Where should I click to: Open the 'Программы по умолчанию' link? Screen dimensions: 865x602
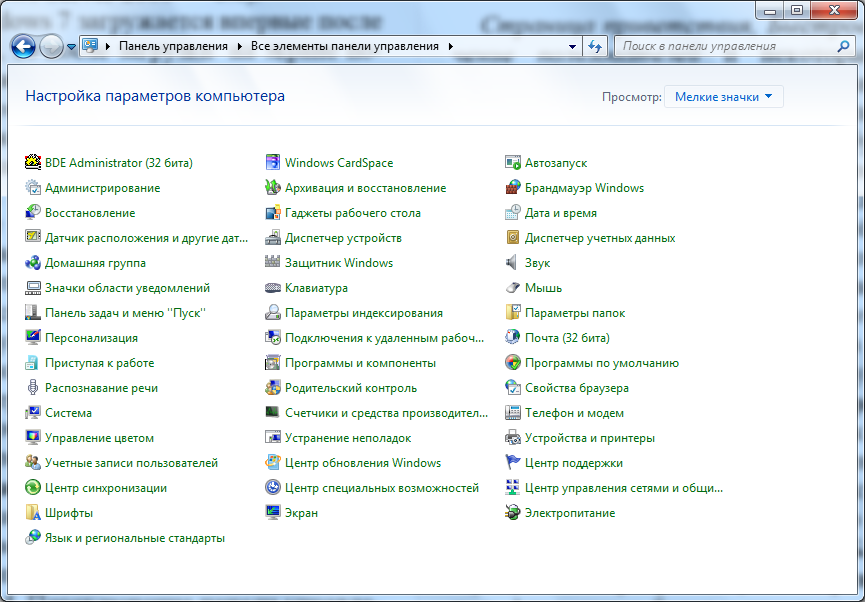602,363
